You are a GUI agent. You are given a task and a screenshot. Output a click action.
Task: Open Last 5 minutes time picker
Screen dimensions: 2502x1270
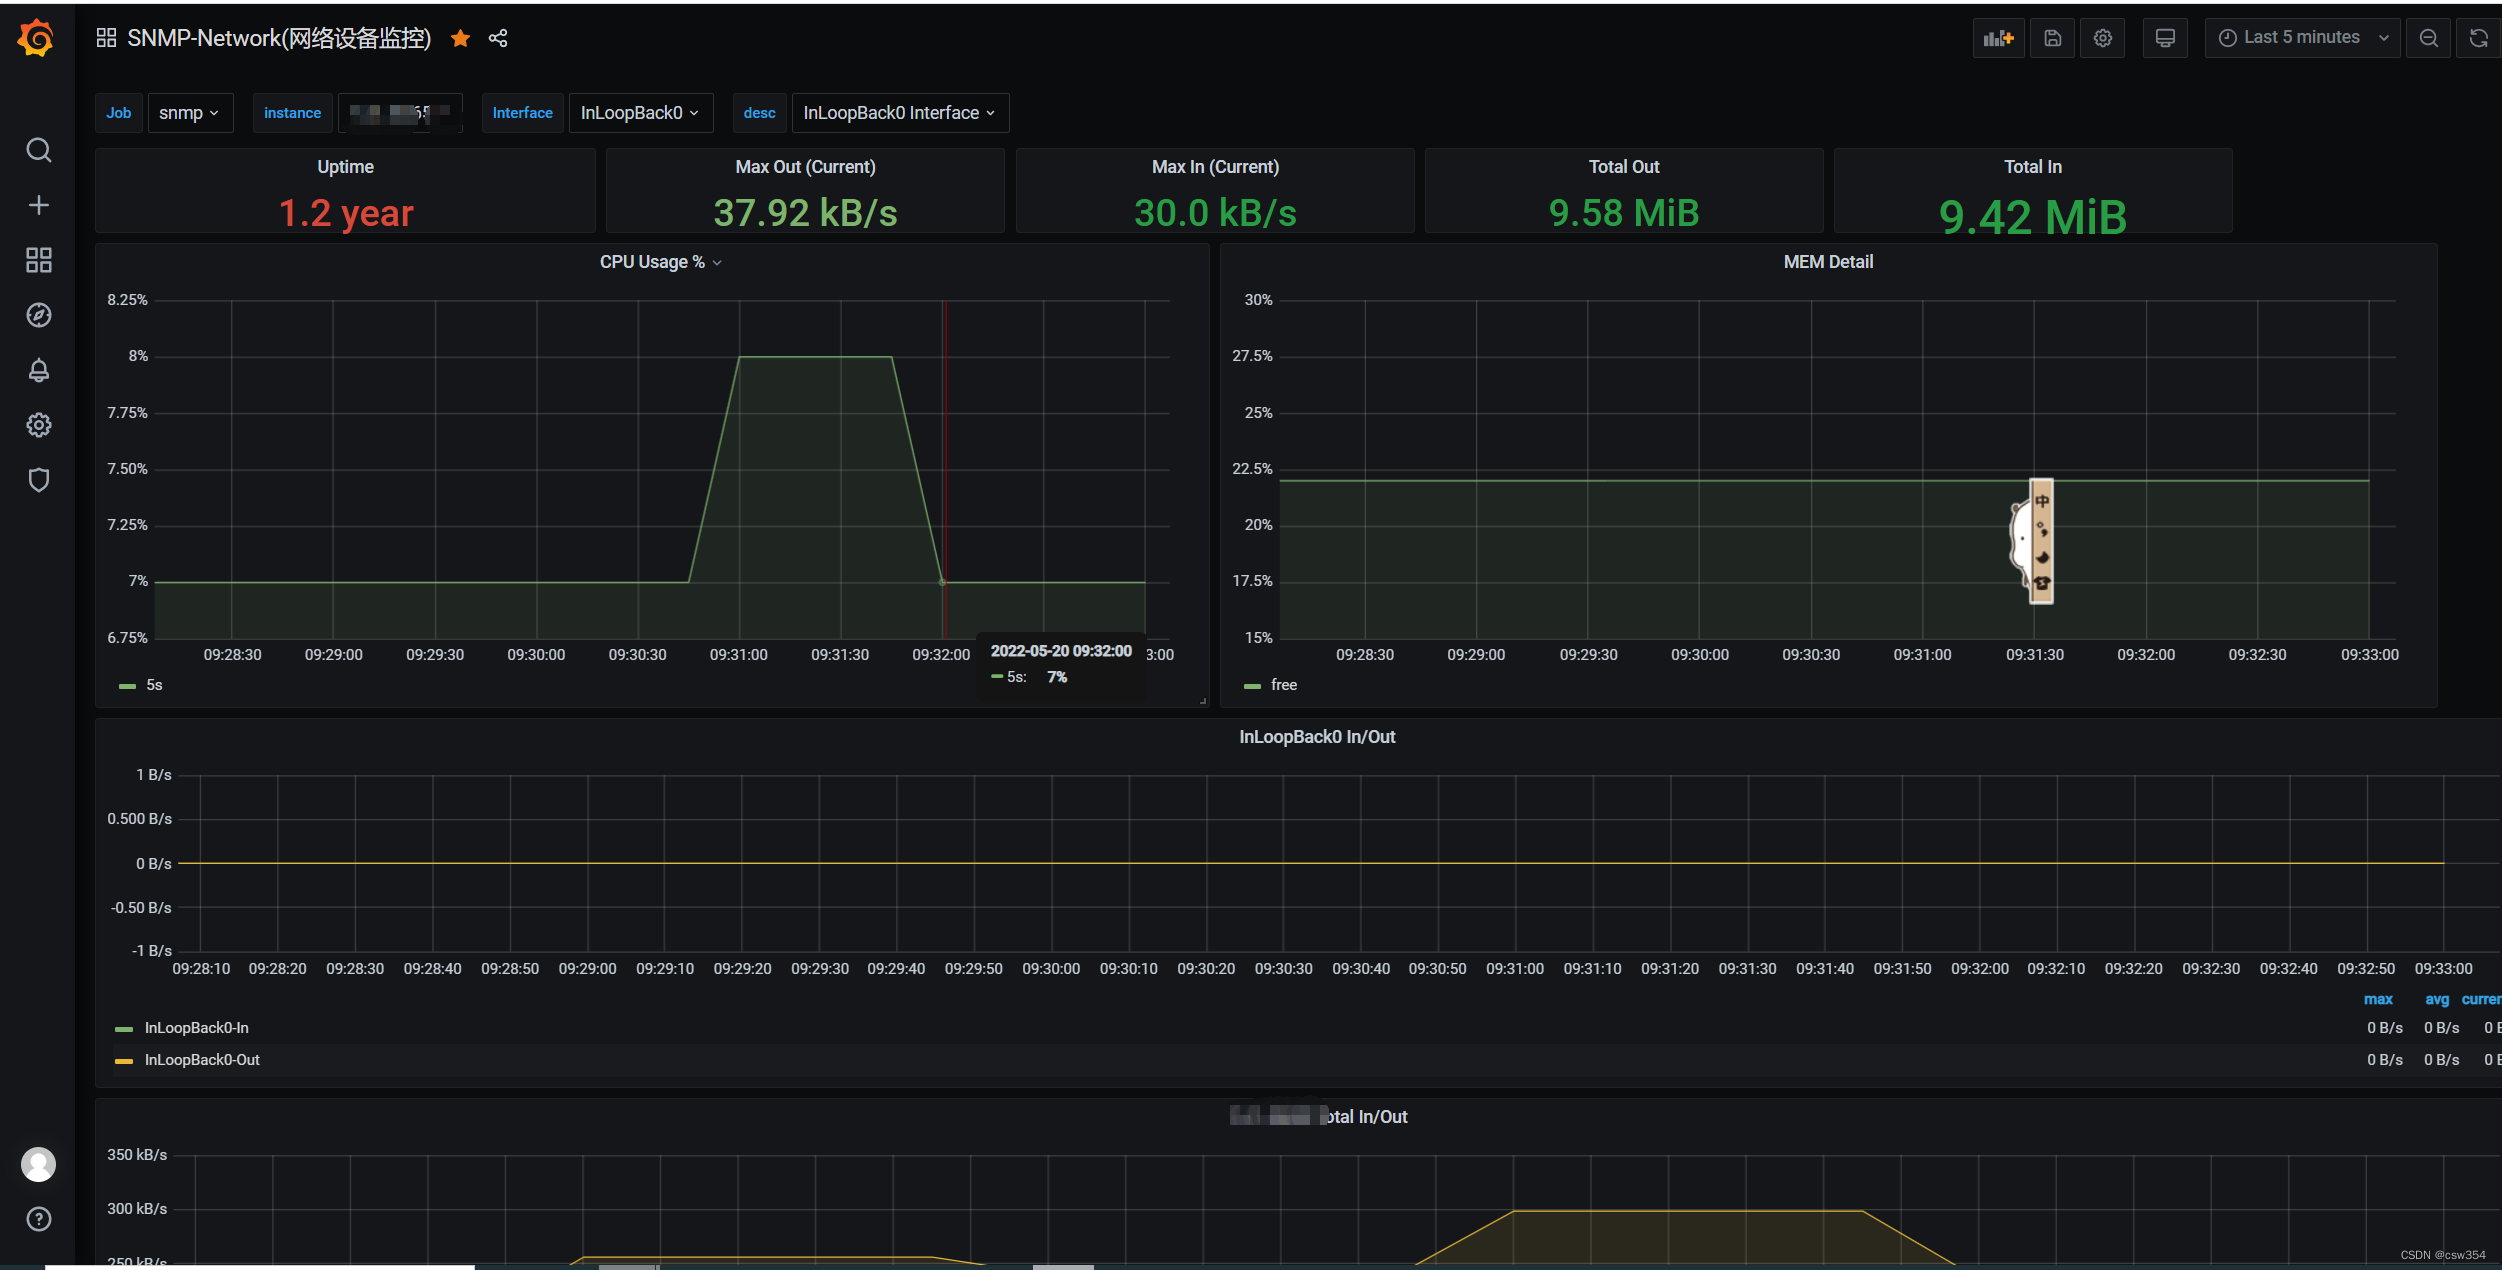point(2301,38)
